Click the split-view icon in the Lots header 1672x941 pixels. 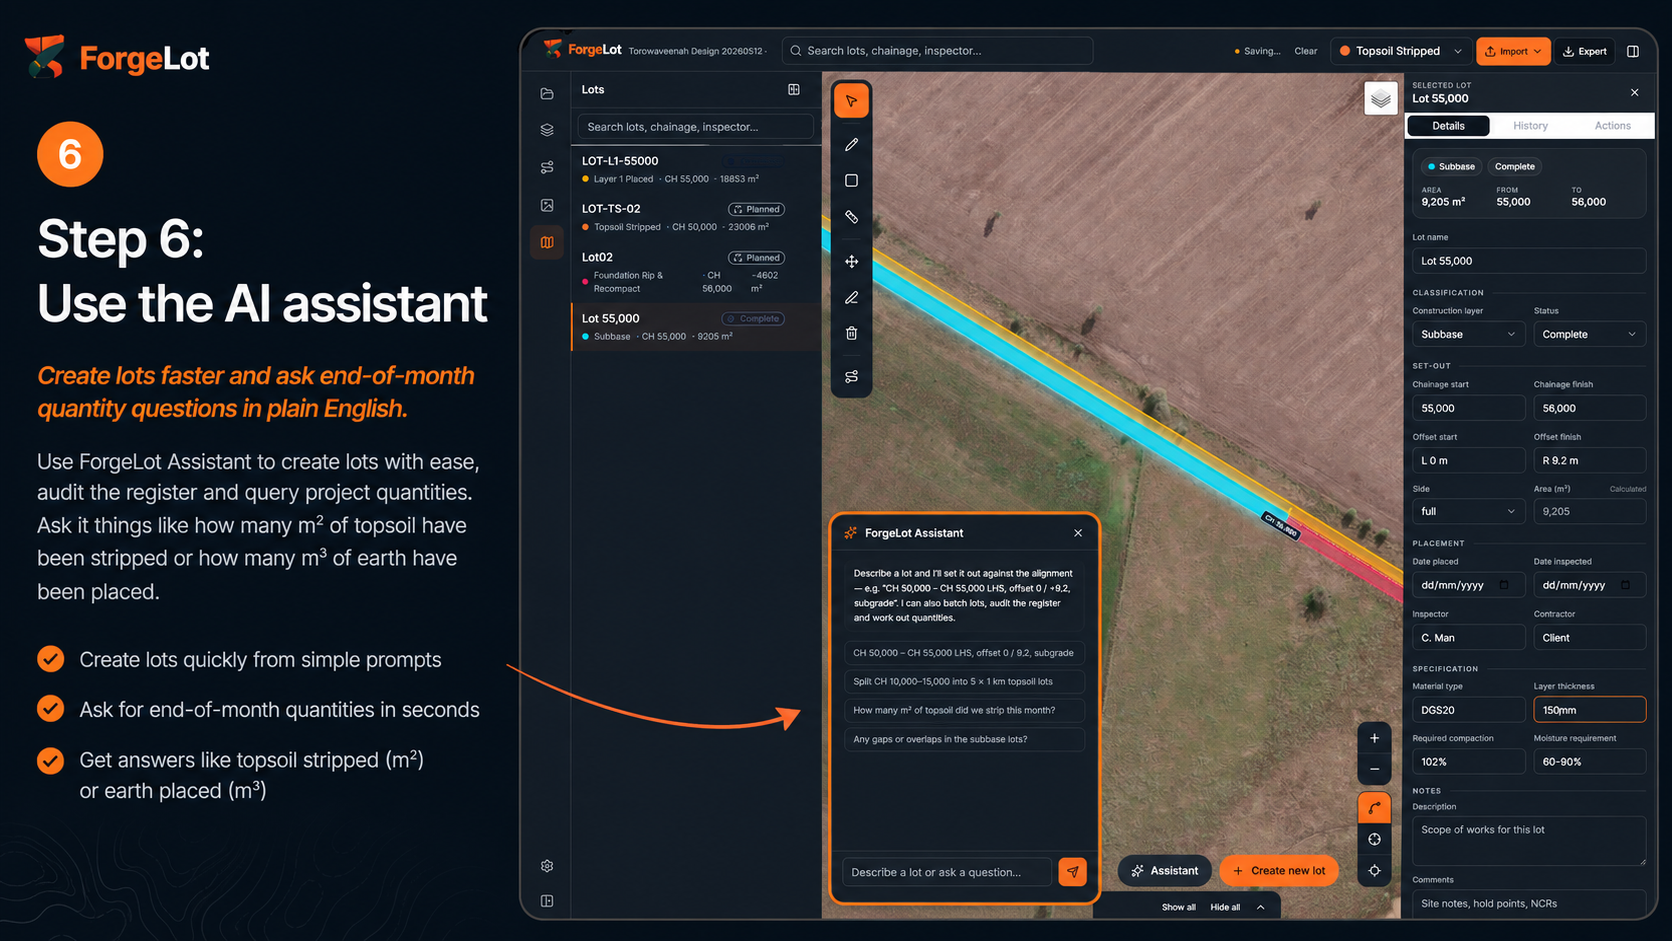[x=794, y=89]
